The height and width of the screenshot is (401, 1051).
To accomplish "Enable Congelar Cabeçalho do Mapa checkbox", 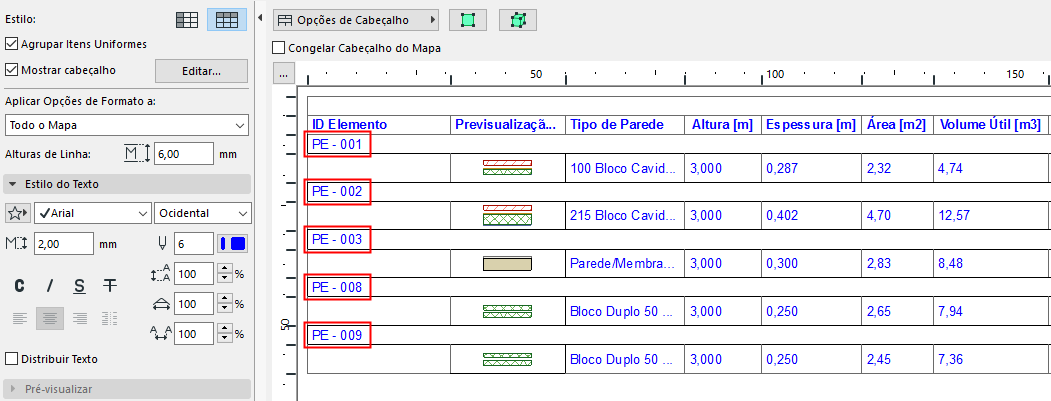I will [x=279, y=48].
